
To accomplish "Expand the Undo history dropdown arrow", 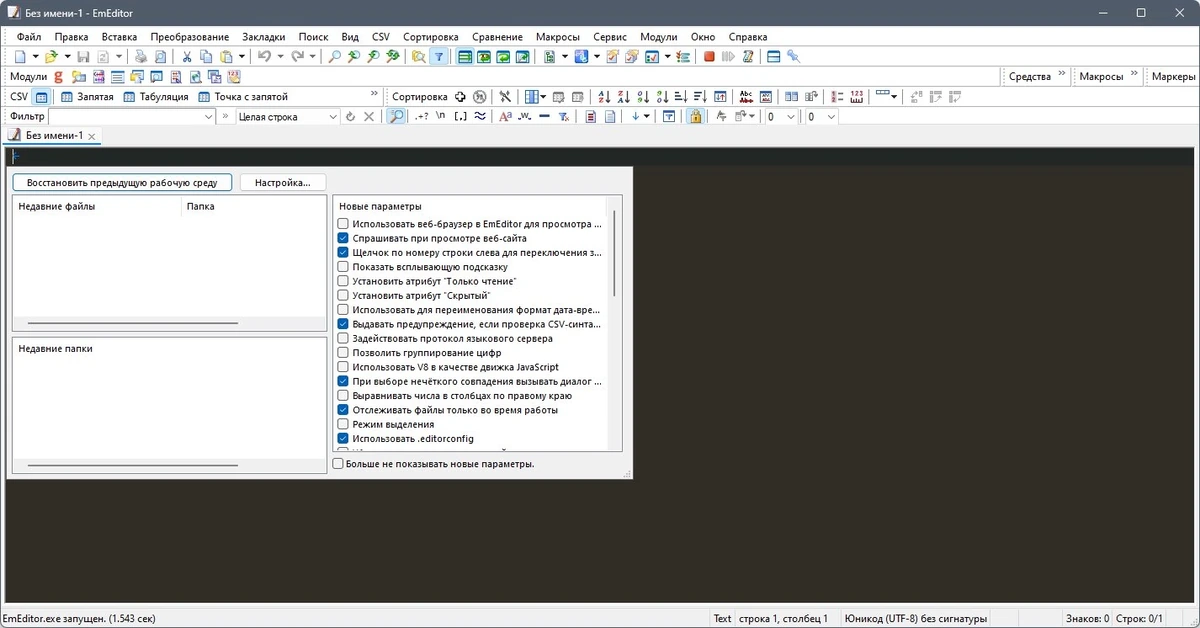I will point(280,57).
